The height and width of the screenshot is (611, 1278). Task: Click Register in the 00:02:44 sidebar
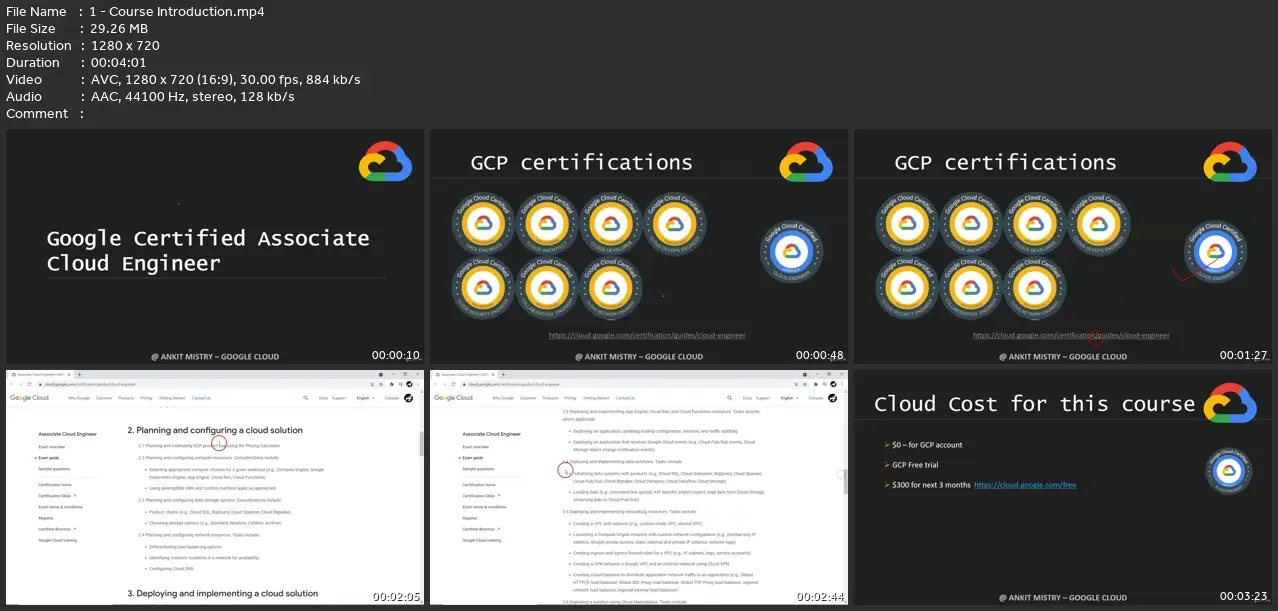(x=470, y=518)
